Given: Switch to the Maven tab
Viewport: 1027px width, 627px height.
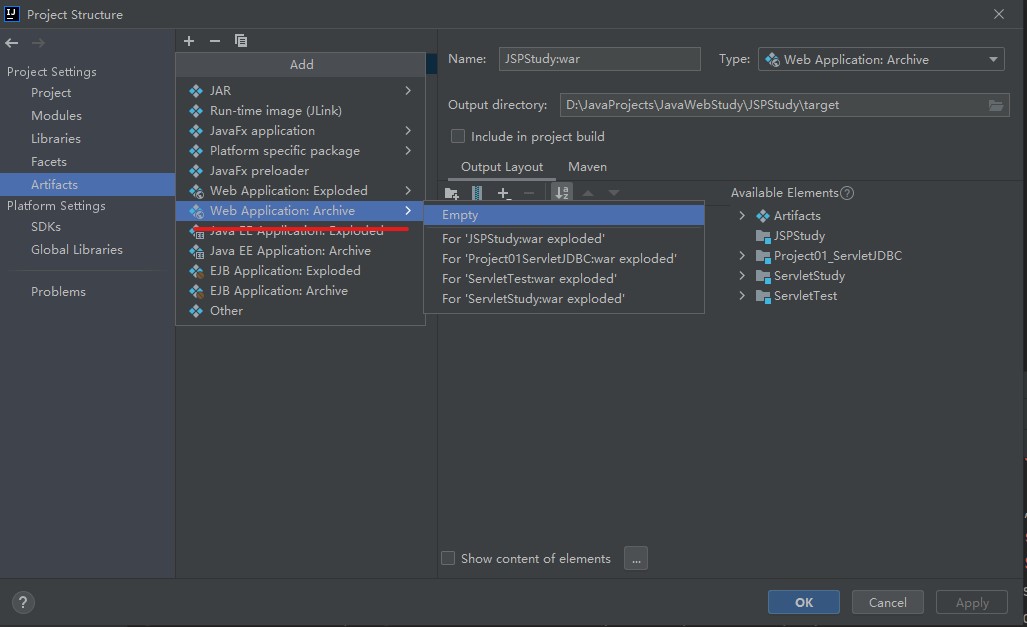Looking at the screenshot, I should (588, 167).
